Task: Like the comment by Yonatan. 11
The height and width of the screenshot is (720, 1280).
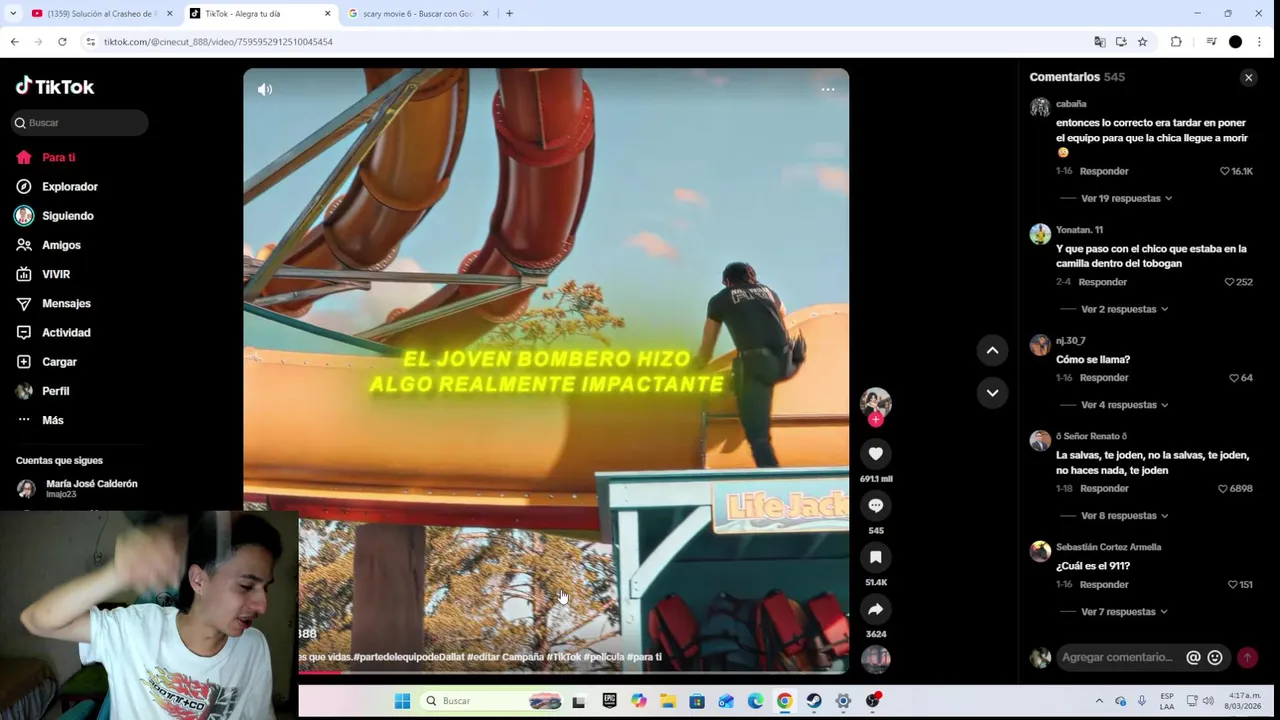Action: (x=1230, y=282)
